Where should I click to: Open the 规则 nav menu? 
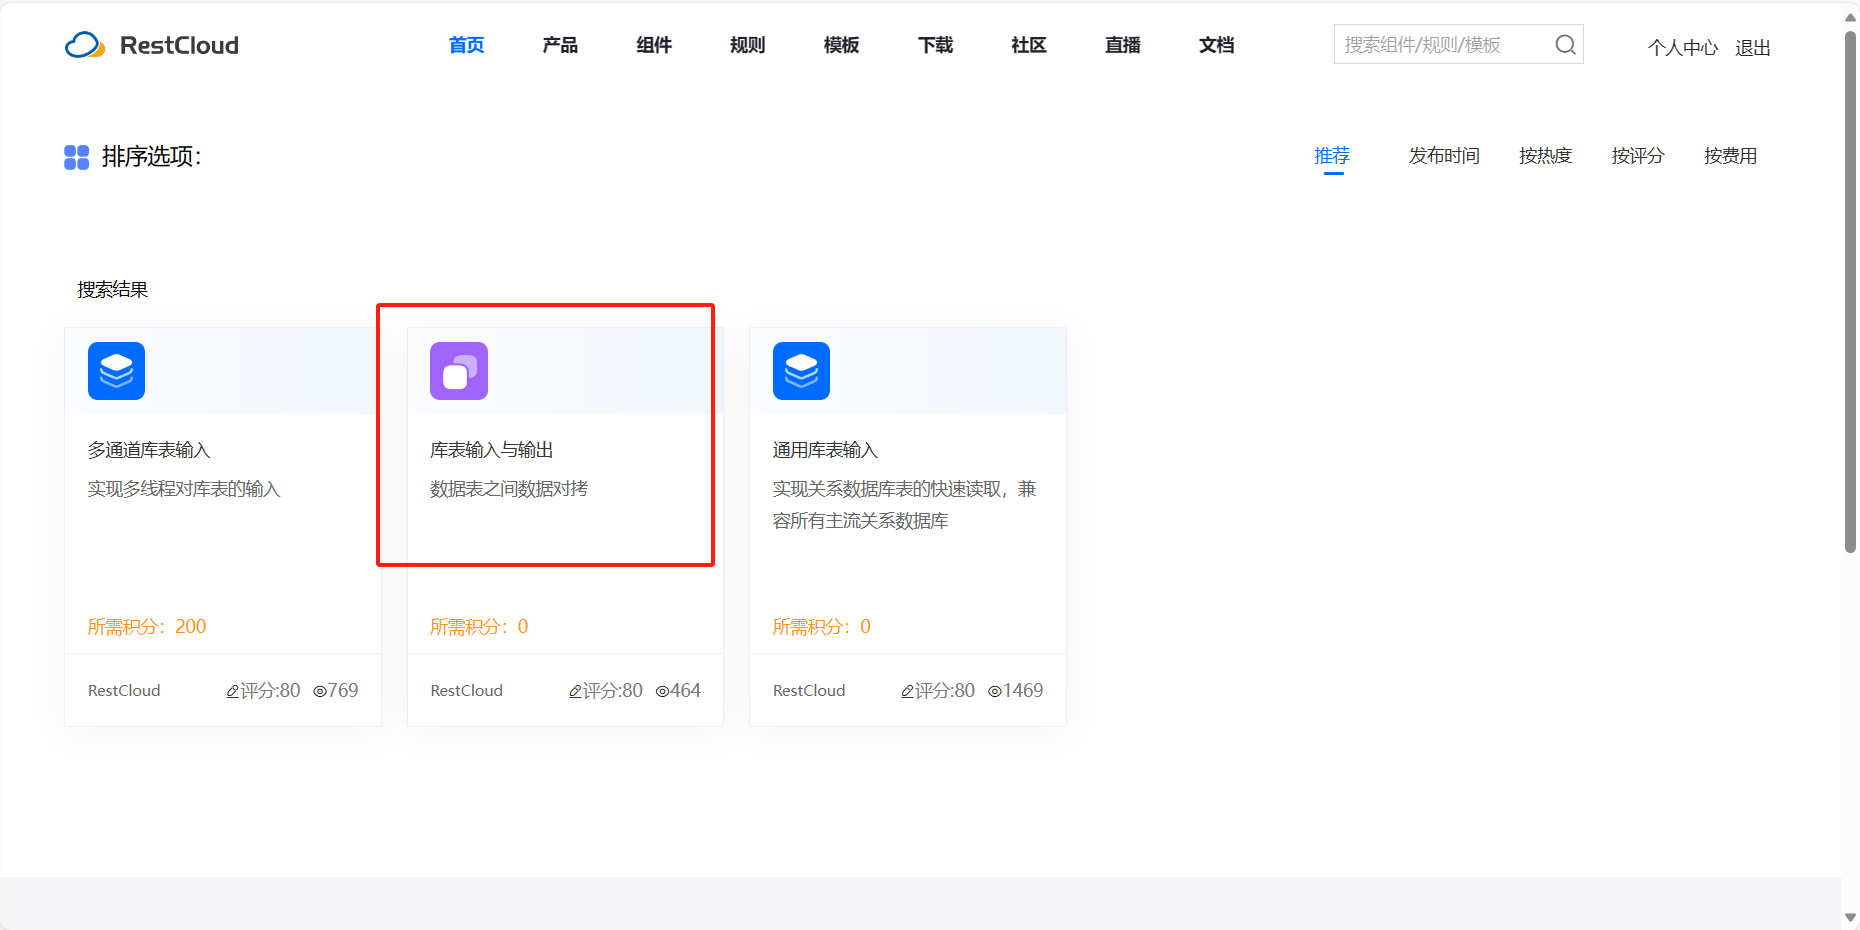(747, 45)
